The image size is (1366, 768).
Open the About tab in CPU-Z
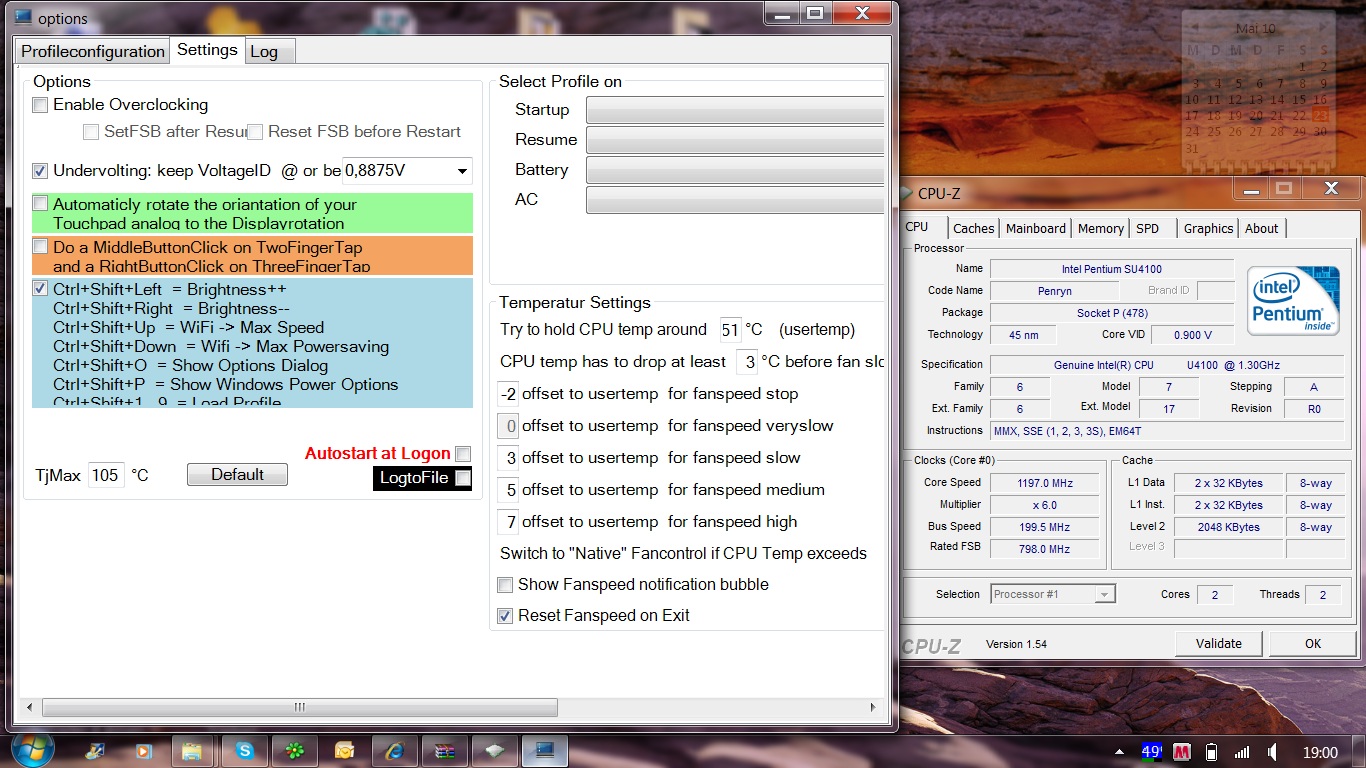coord(1262,228)
